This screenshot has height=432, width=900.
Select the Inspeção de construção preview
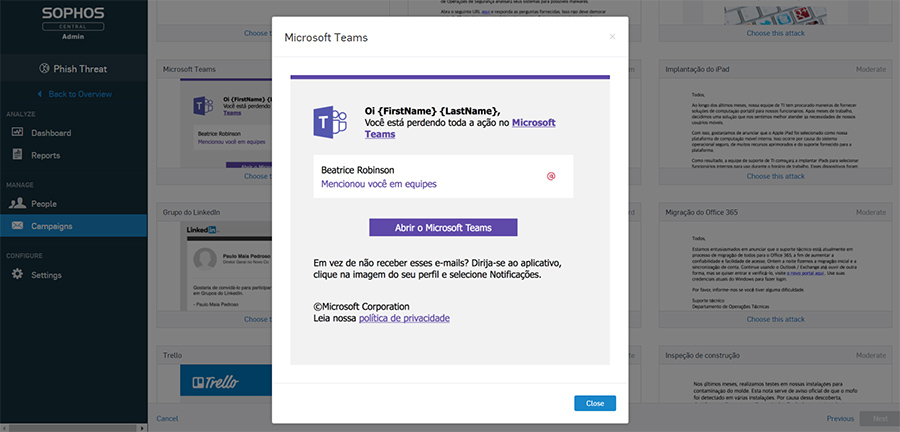click(775, 386)
